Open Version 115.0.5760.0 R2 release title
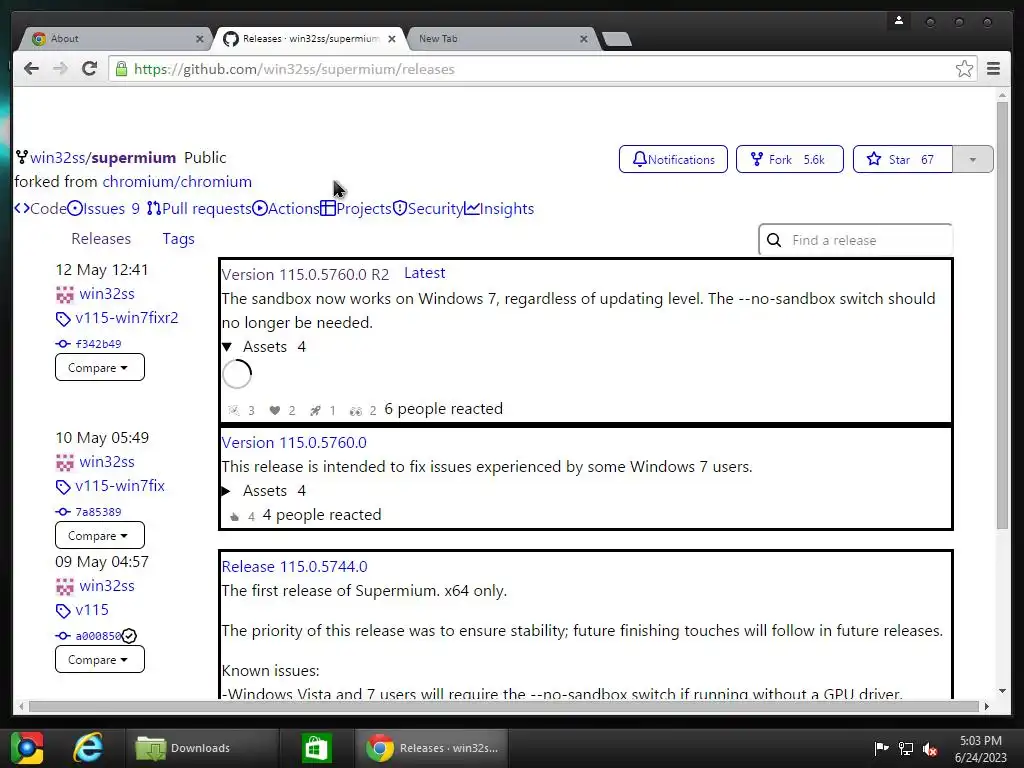Viewport: 1024px width, 768px height. click(x=305, y=274)
